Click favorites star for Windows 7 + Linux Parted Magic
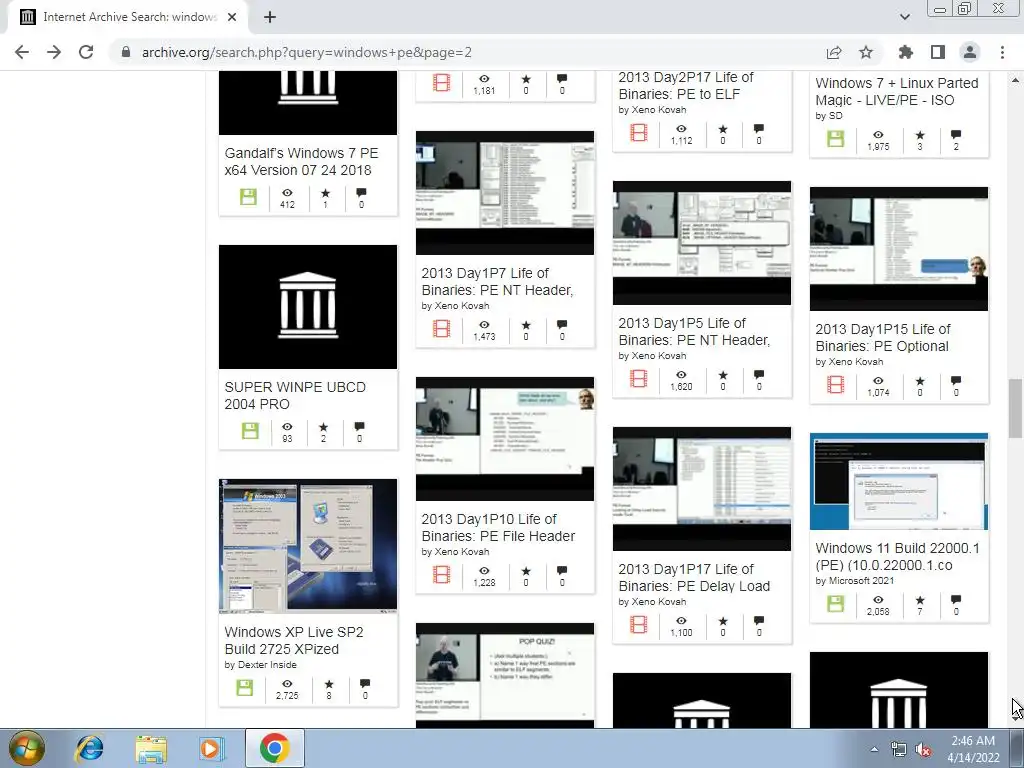Image resolution: width=1024 pixels, height=768 pixels. click(x=920, y=135)
